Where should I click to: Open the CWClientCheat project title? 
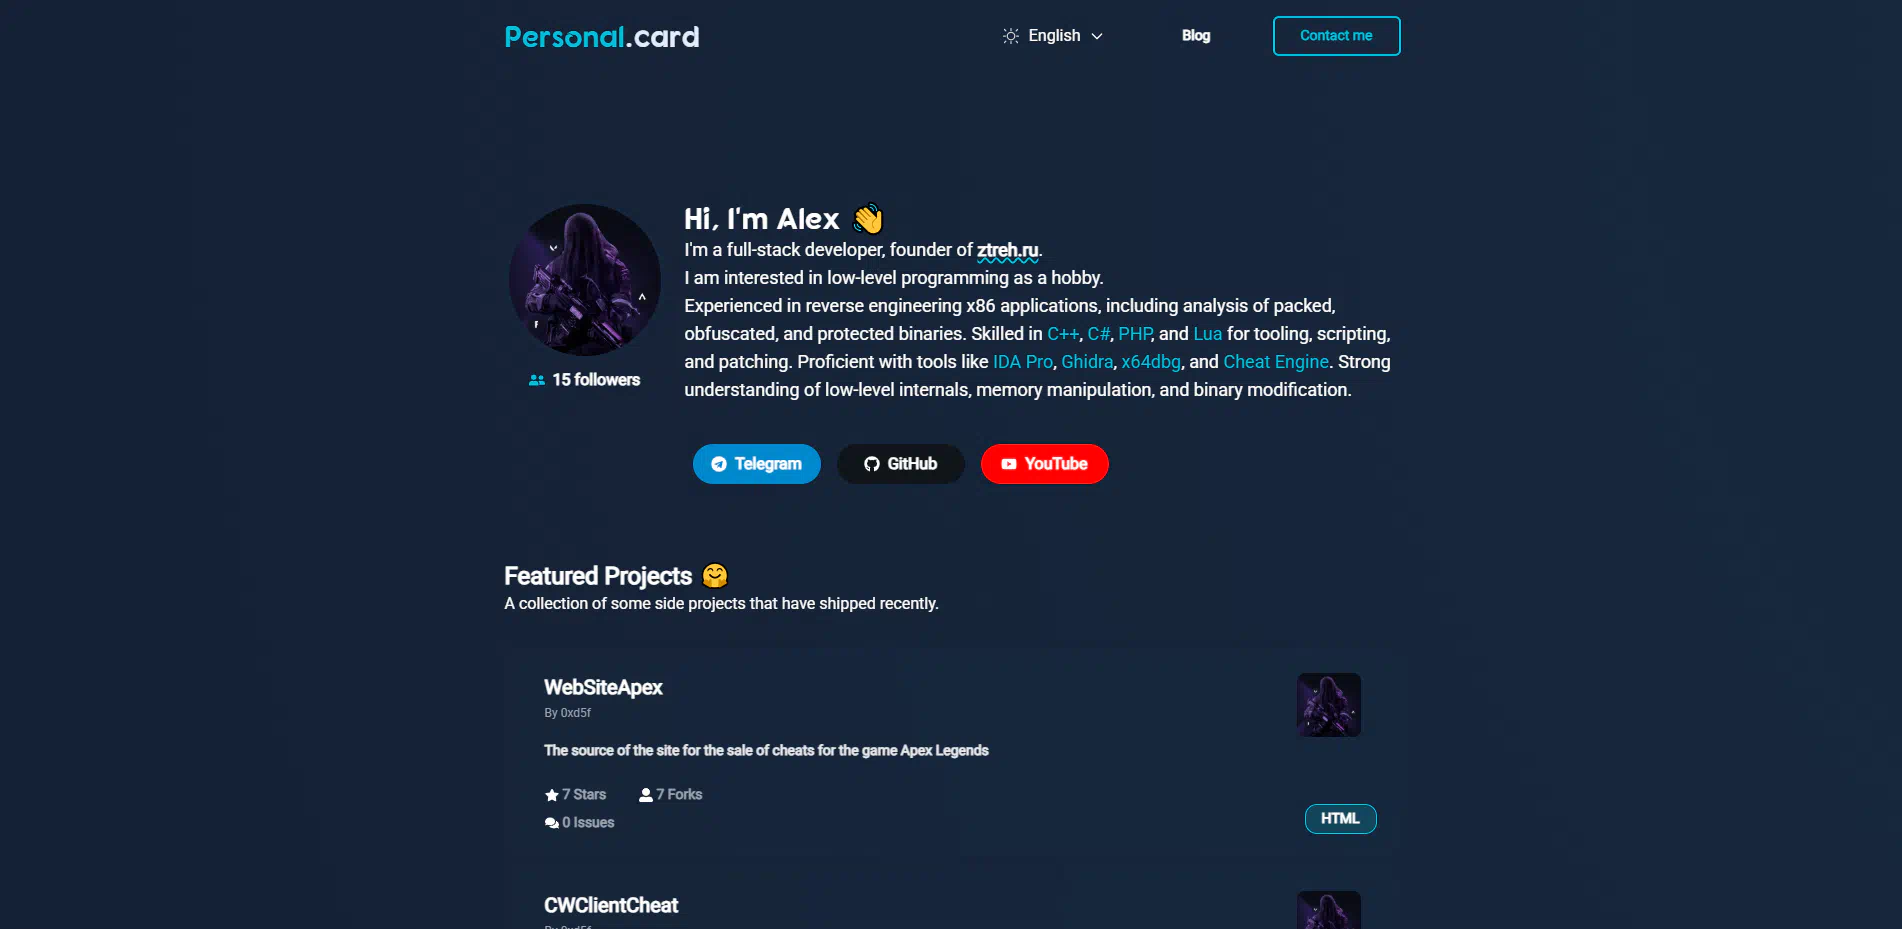pos(611,905)
